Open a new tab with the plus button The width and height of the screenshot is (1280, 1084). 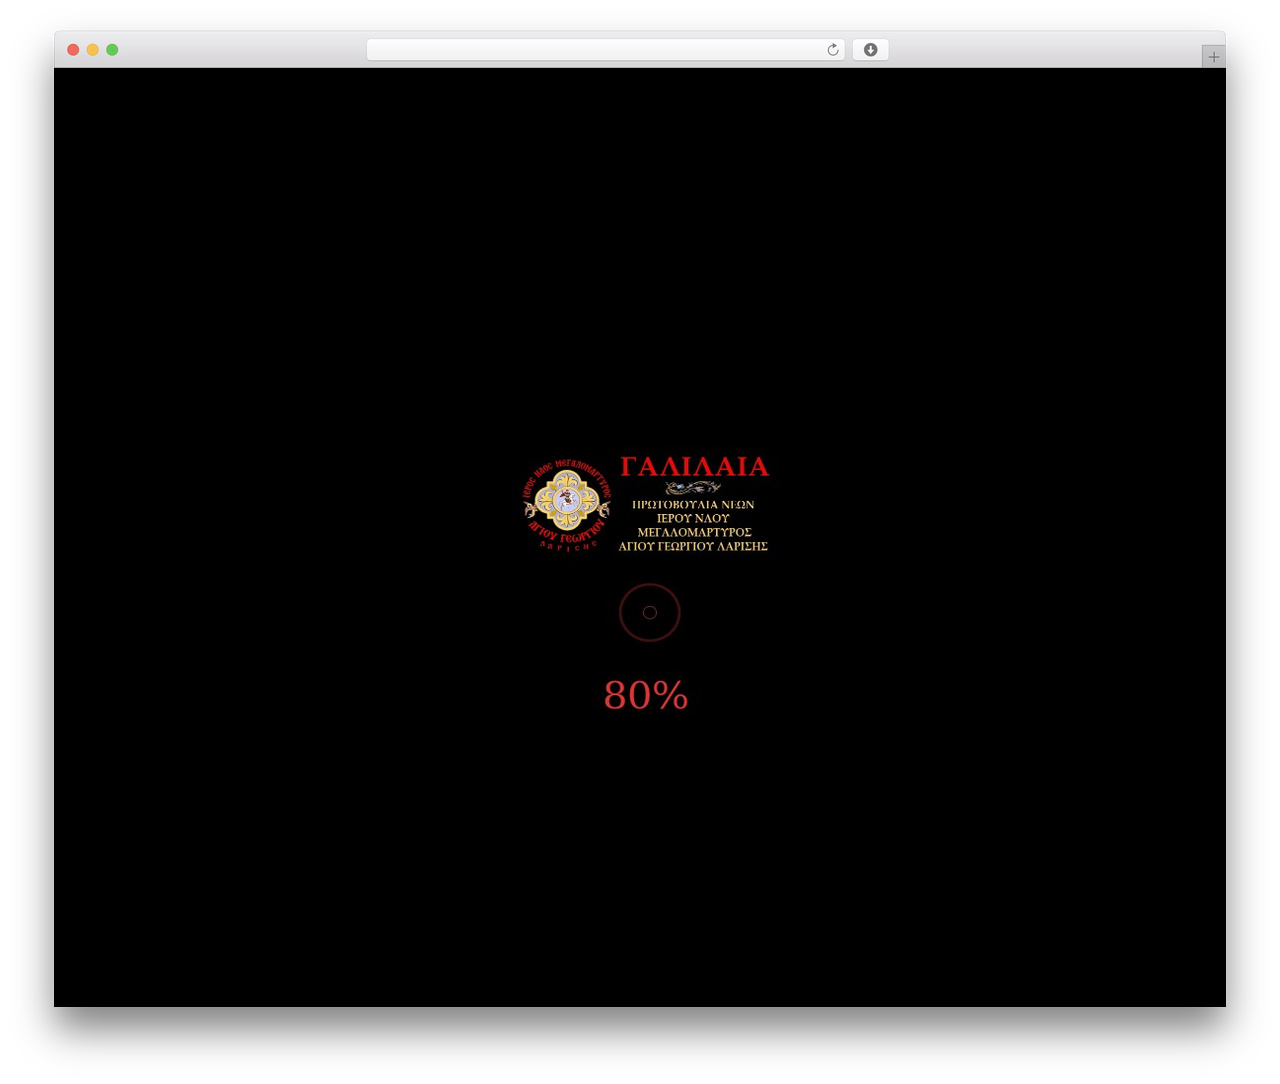tap(1214, 57)
